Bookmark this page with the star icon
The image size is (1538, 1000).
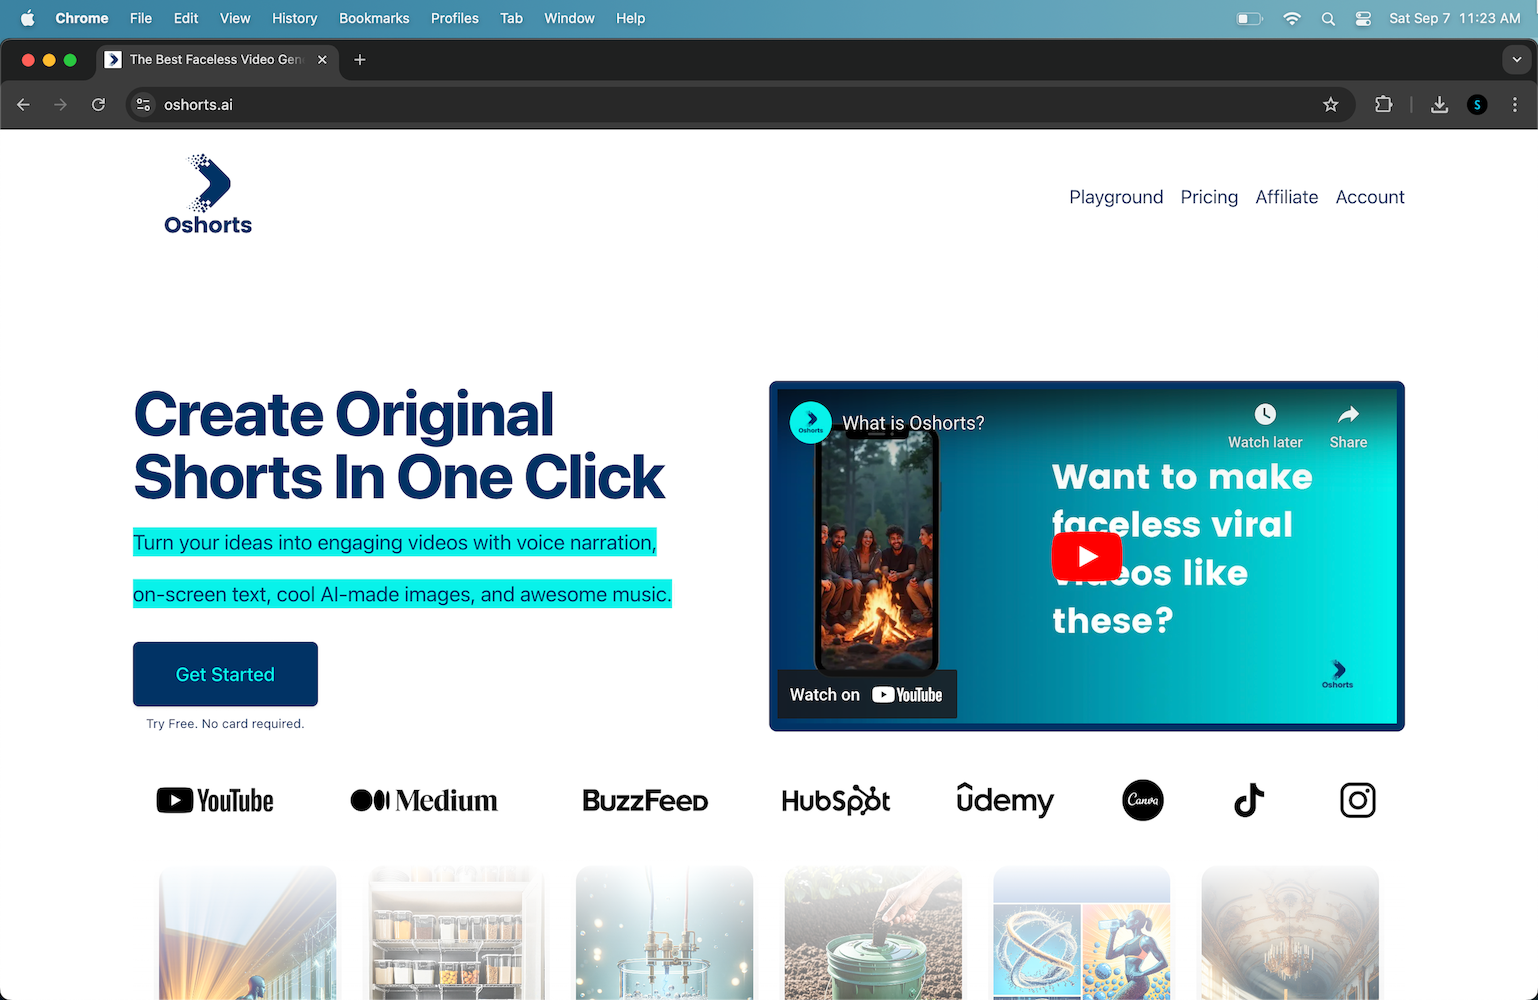(1330, 104)
